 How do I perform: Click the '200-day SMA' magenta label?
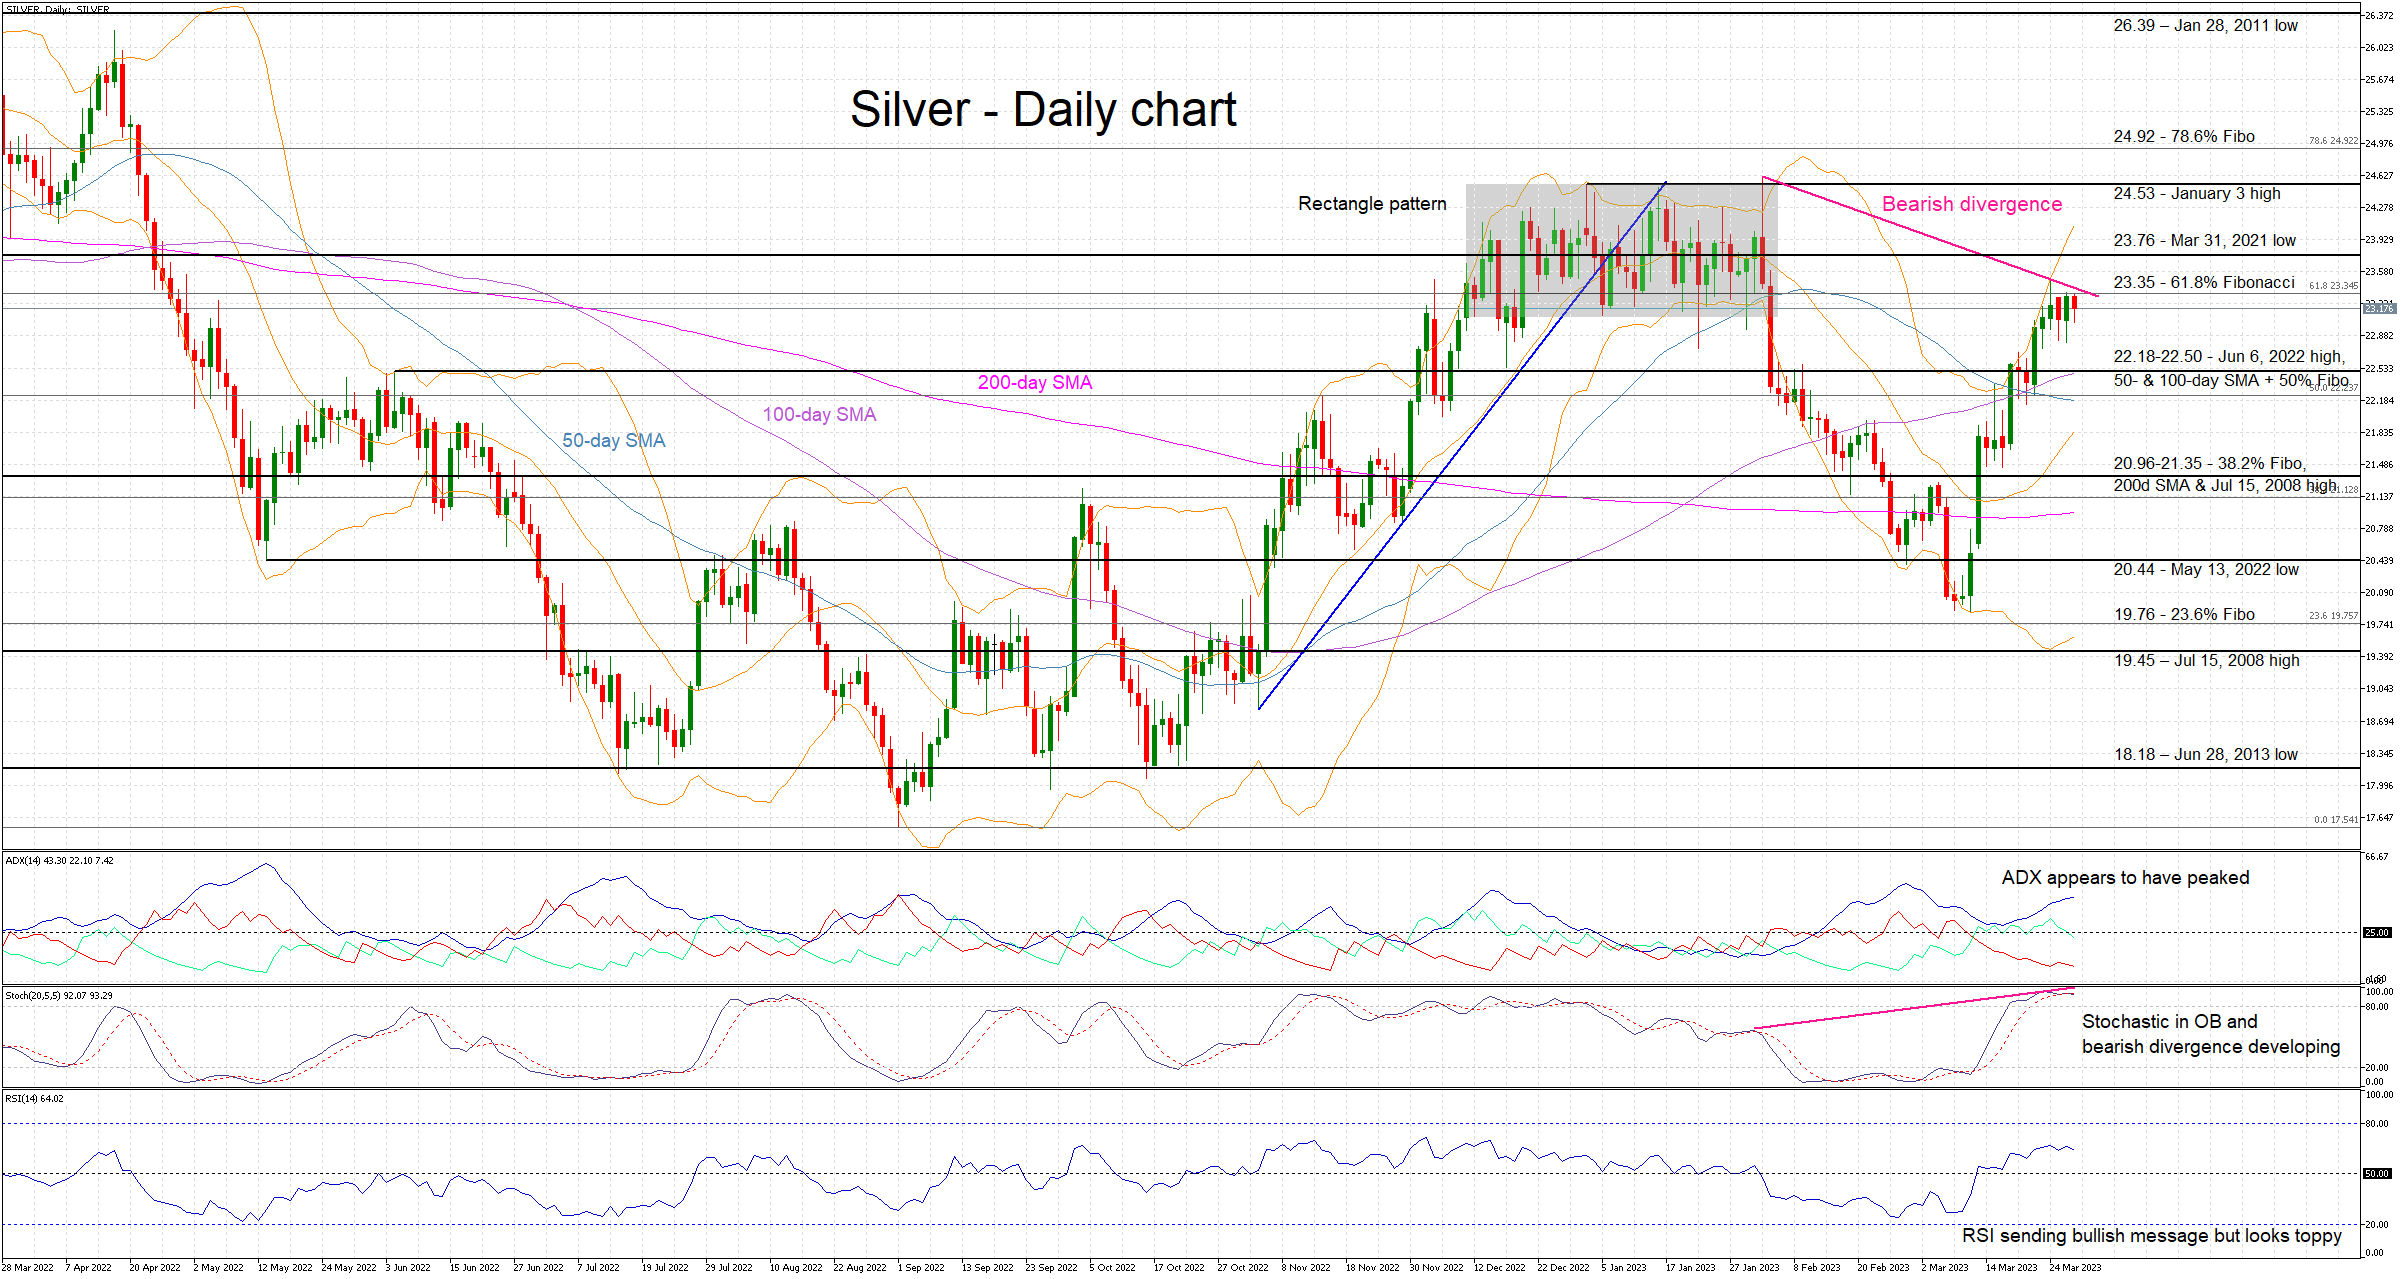point(1034,383)
